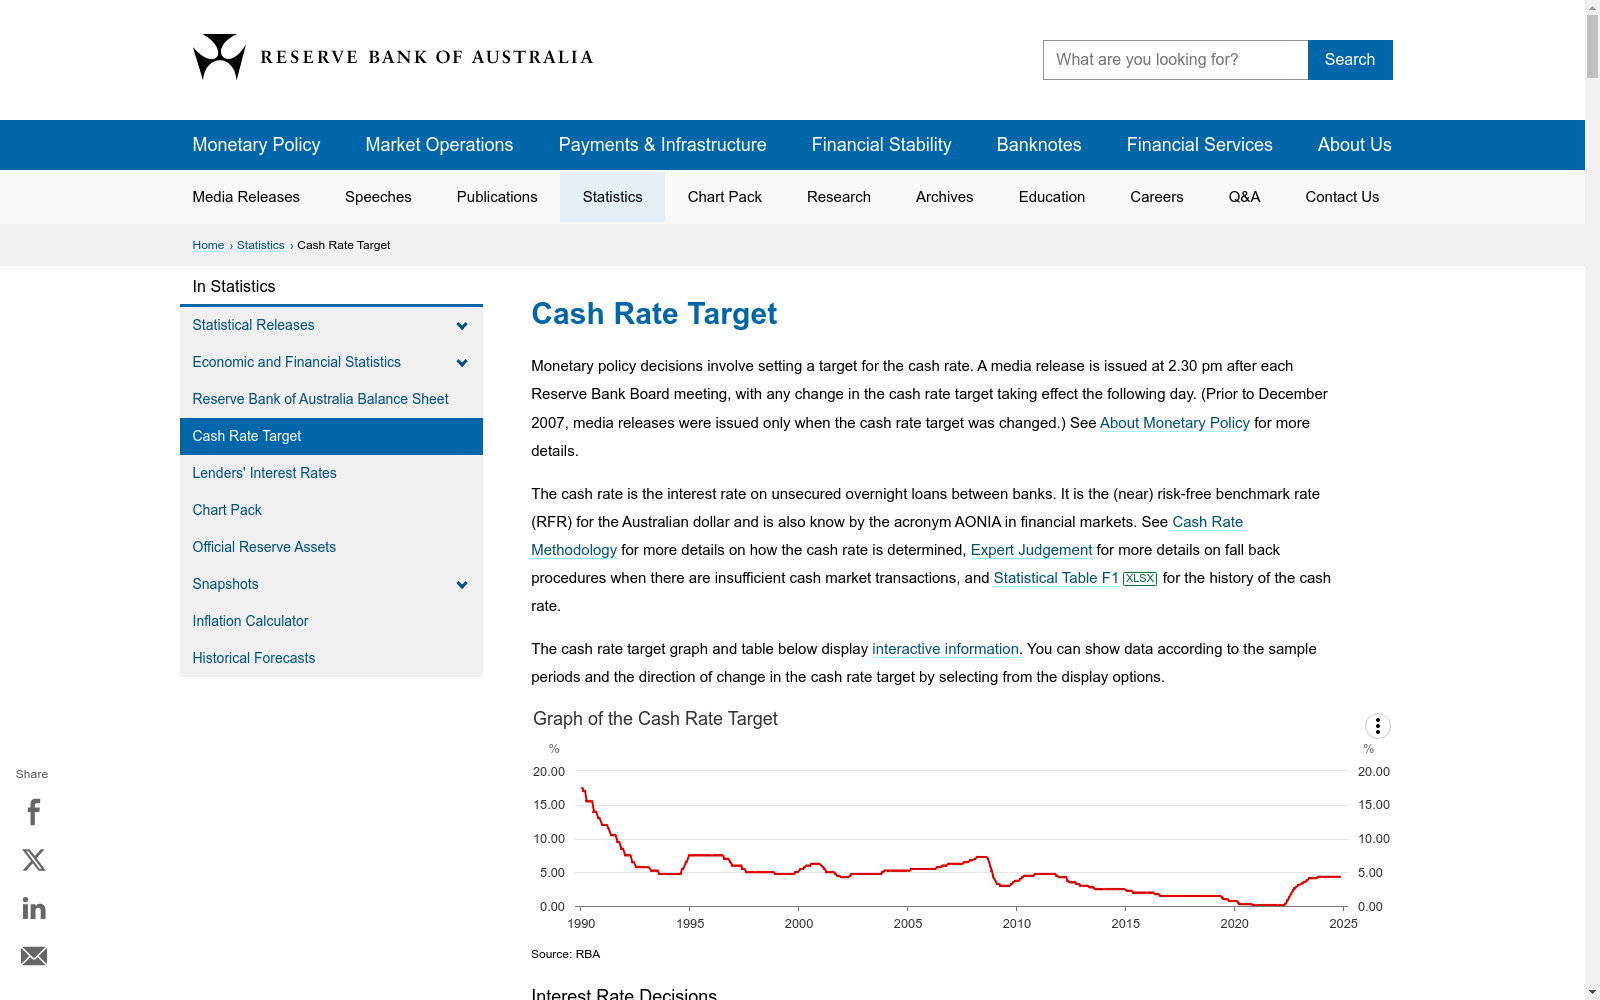Follow the About Monetary Policy link
Screen dimensions: 1600x1000
point(1175,423)
